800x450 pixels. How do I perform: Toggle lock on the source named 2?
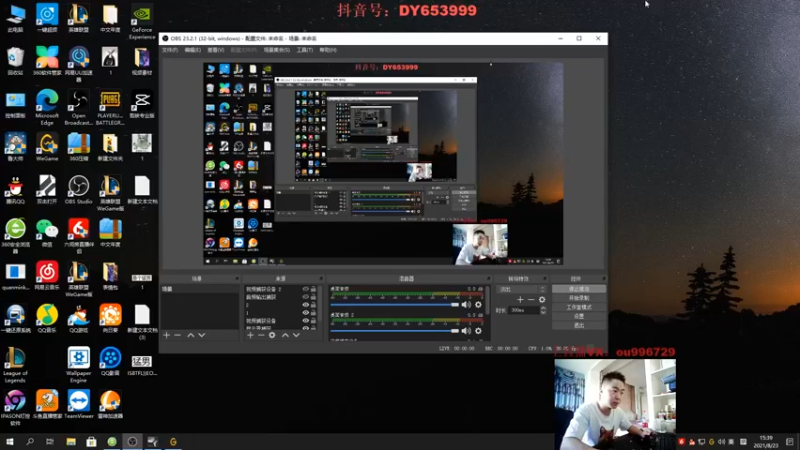(313, 305)
